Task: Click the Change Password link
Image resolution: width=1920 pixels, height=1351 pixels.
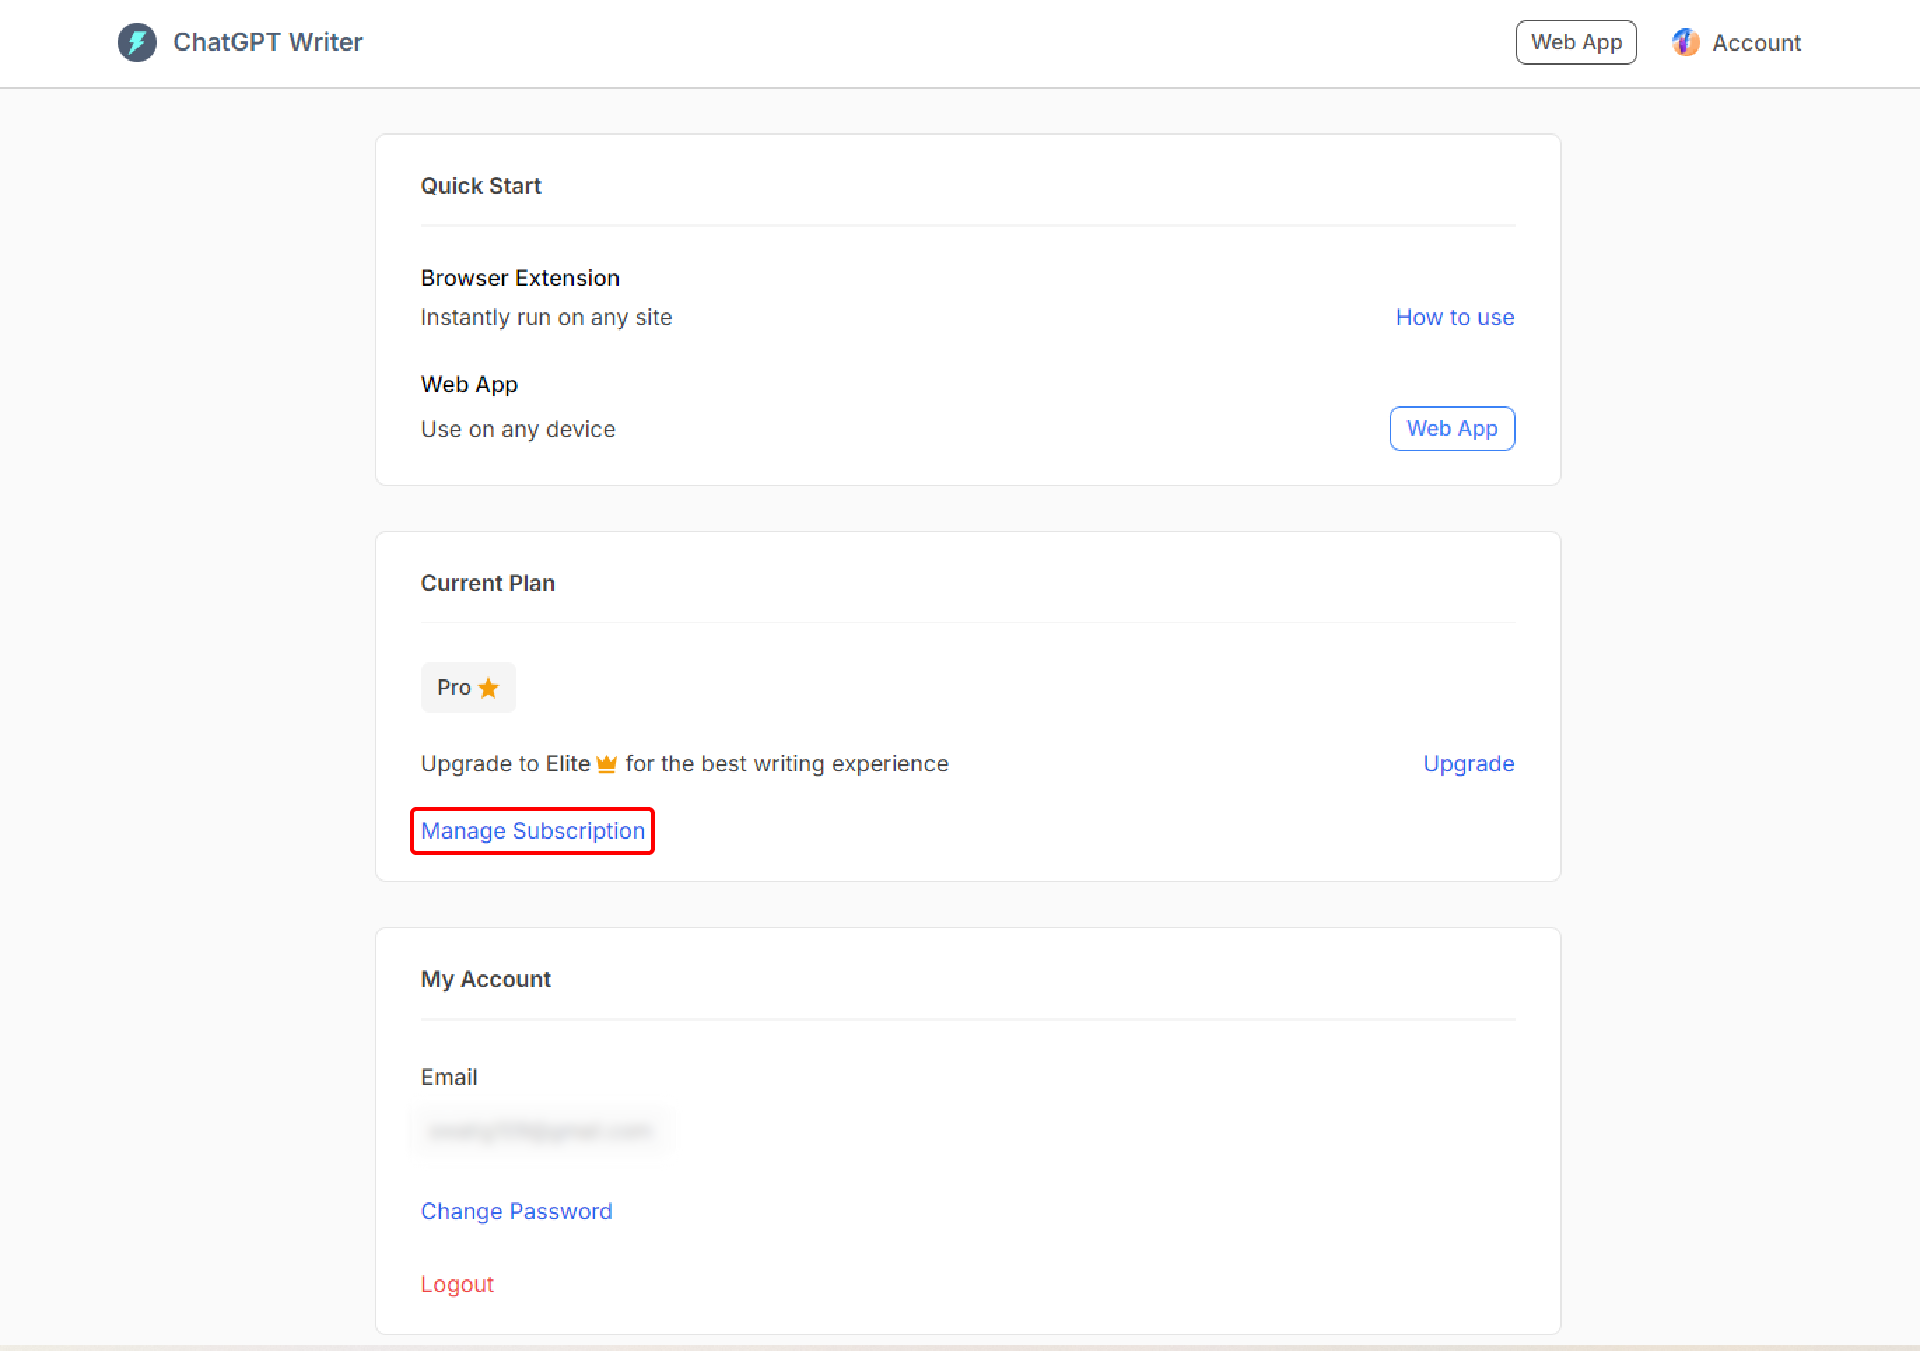Action: pos(516,1211)
